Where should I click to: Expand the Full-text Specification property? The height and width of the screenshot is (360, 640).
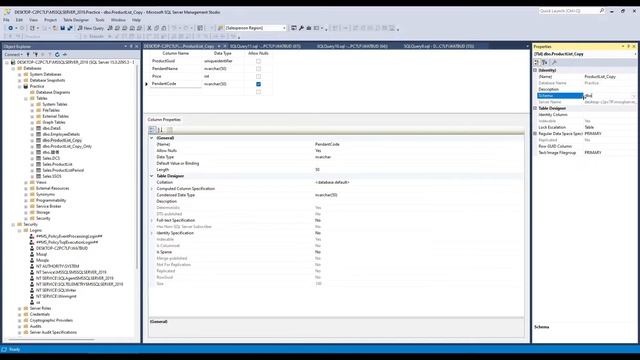tap(152, 220)
